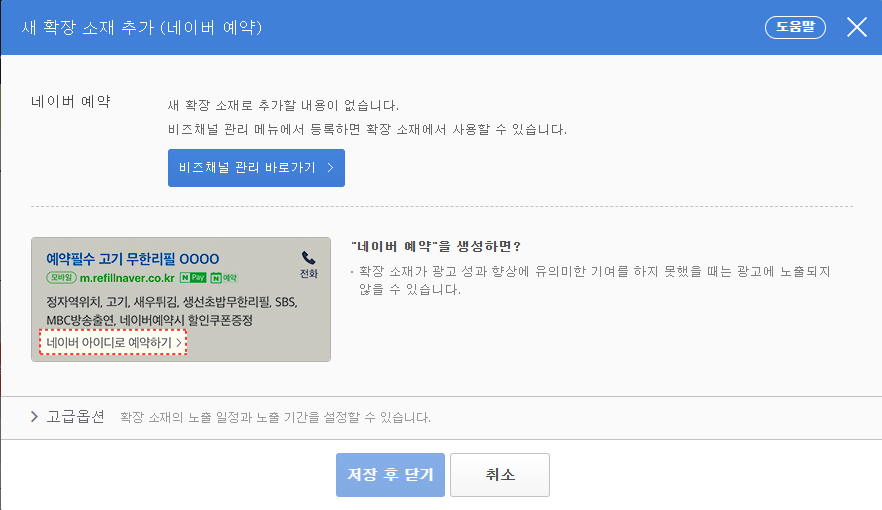Click "네이버 예약"을 생성하면? heading
The image size is (882, 510).
436,246
